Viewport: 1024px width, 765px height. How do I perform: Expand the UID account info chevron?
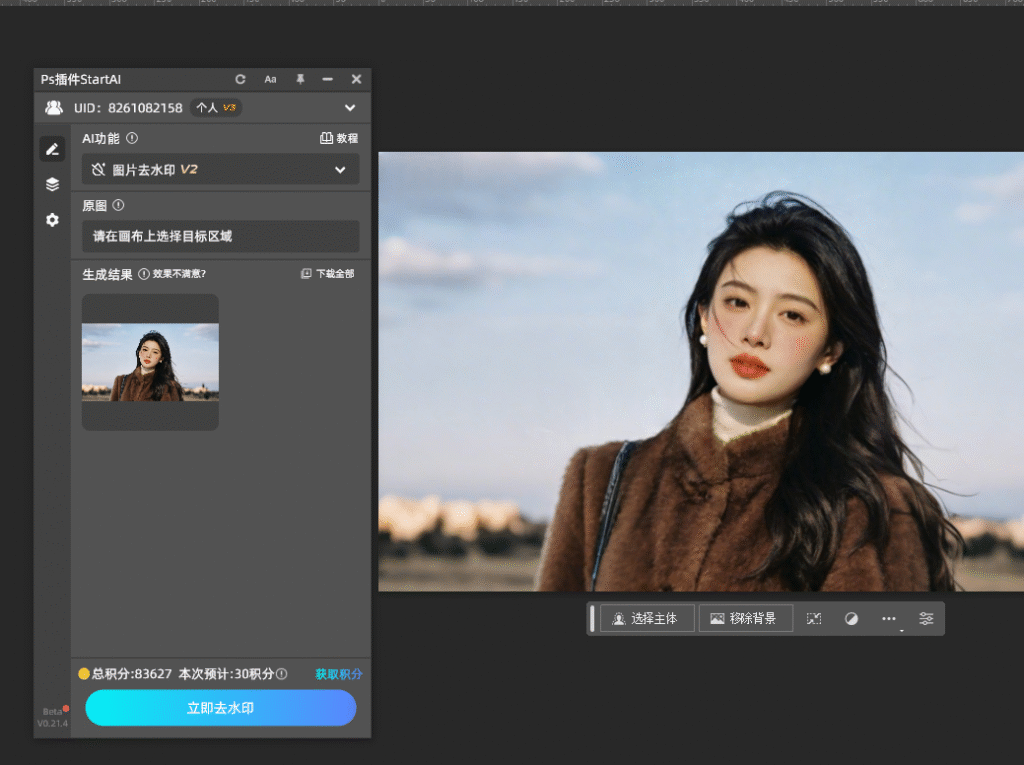(x=350, y=107)
